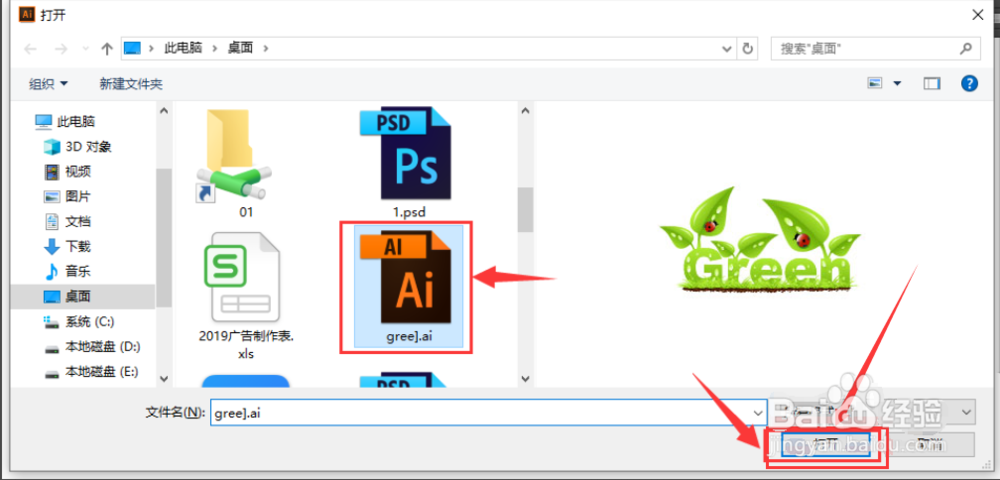
Task: Toggle the preview pane icon
Action: pos(932,84)
